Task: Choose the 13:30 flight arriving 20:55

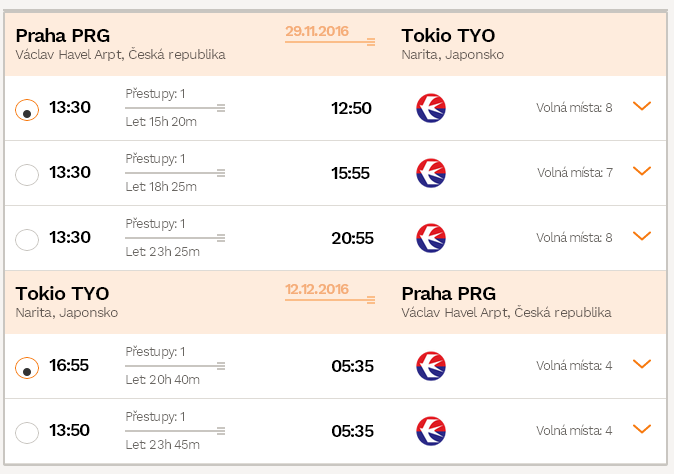Action: tap(27, 239)
